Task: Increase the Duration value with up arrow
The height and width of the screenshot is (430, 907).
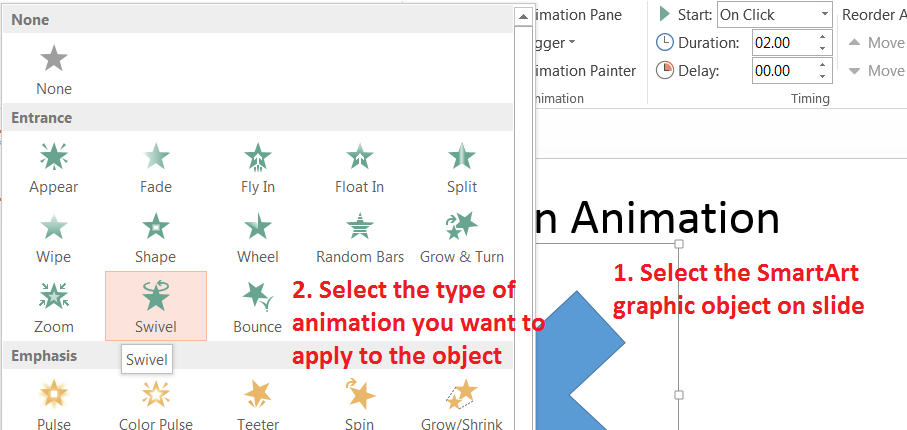Action: click(822, 38)
